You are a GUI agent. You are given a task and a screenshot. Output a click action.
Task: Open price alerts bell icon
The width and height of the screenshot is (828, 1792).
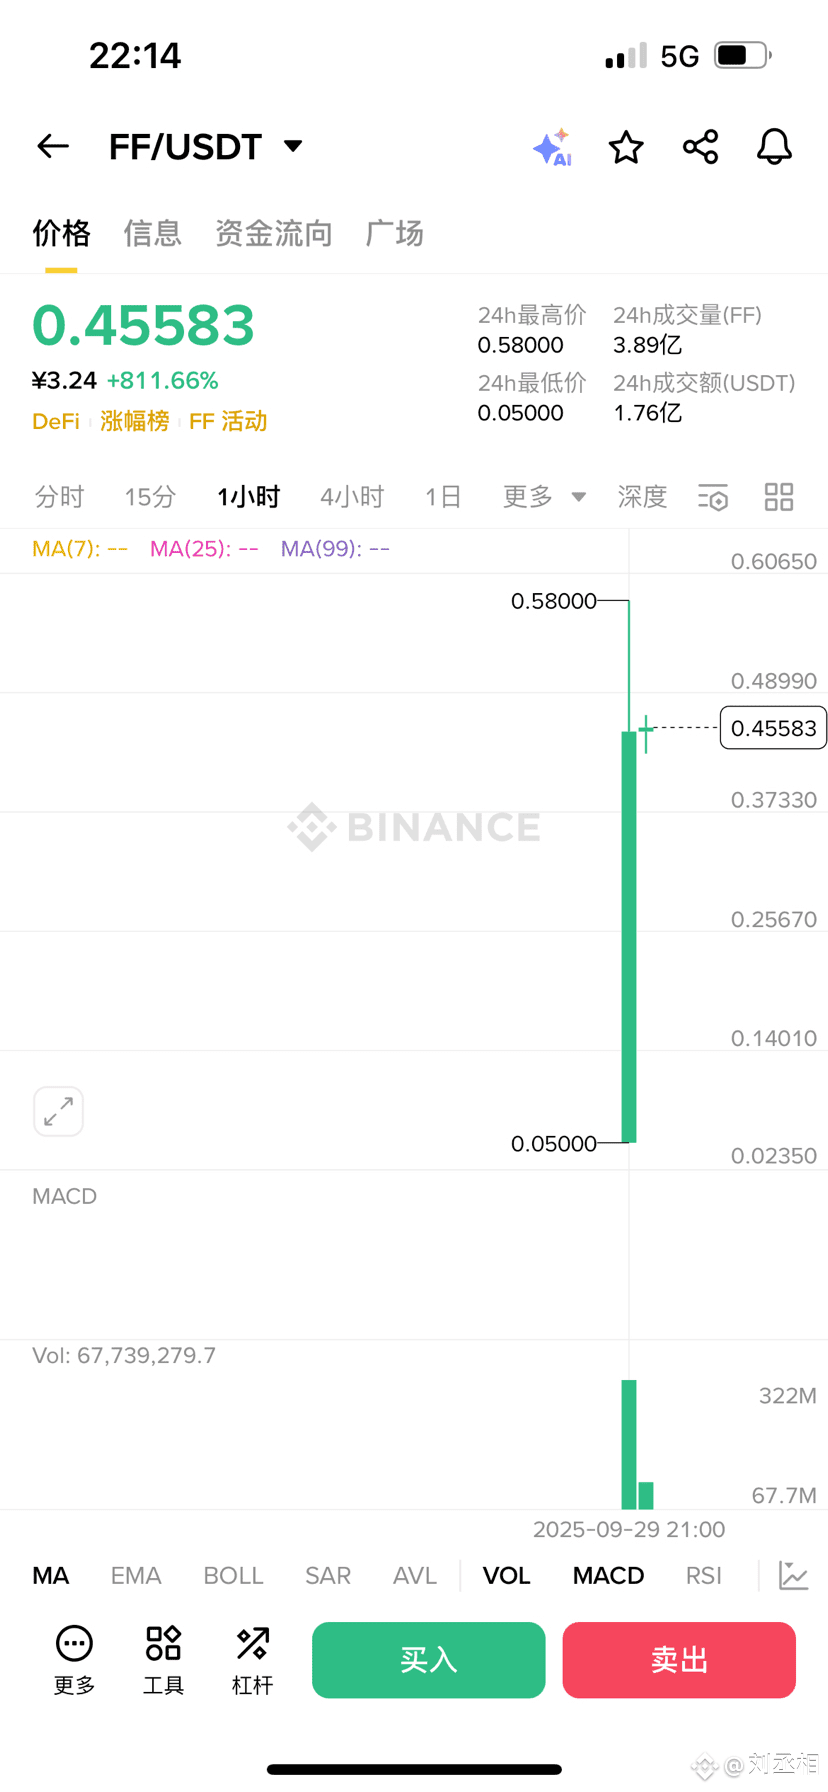(x=774, y=147)
